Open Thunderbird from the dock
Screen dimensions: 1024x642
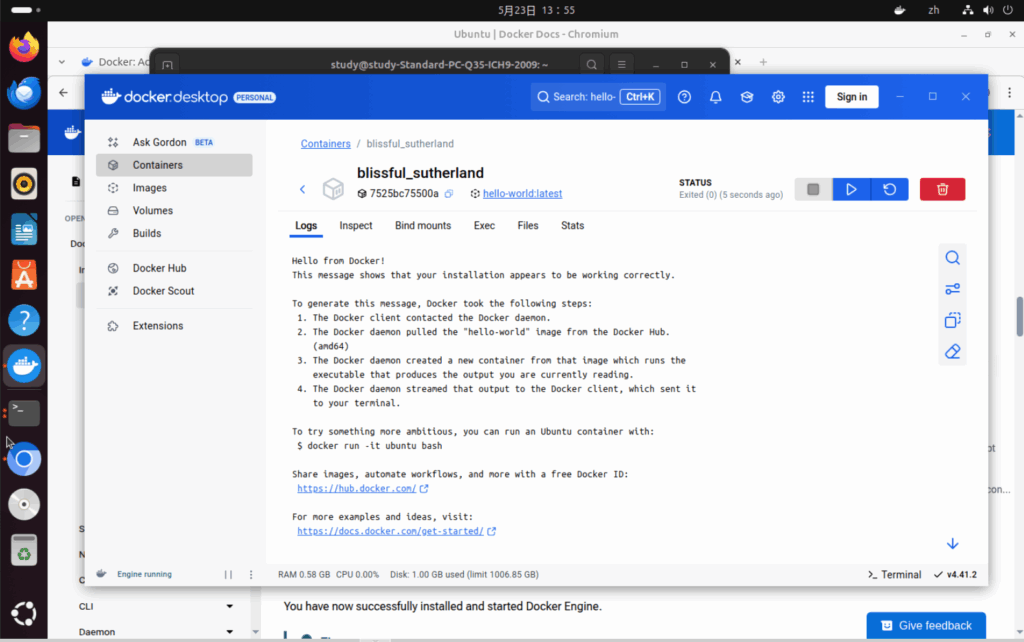click(24, 93)
